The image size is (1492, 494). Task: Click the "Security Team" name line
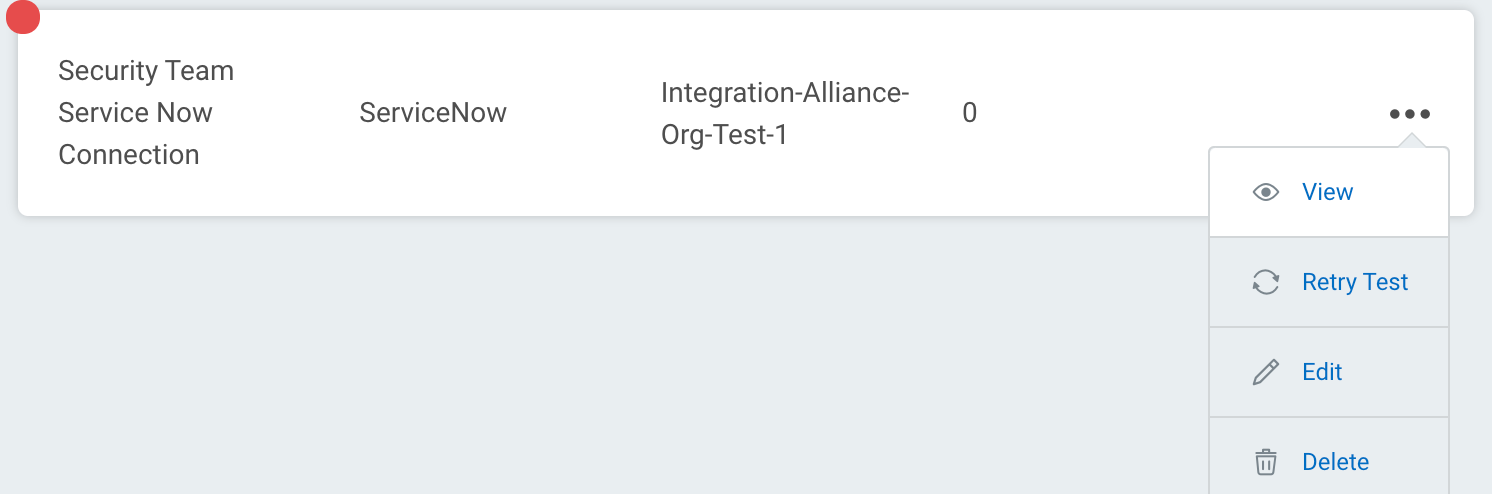(x=146, y=71)
